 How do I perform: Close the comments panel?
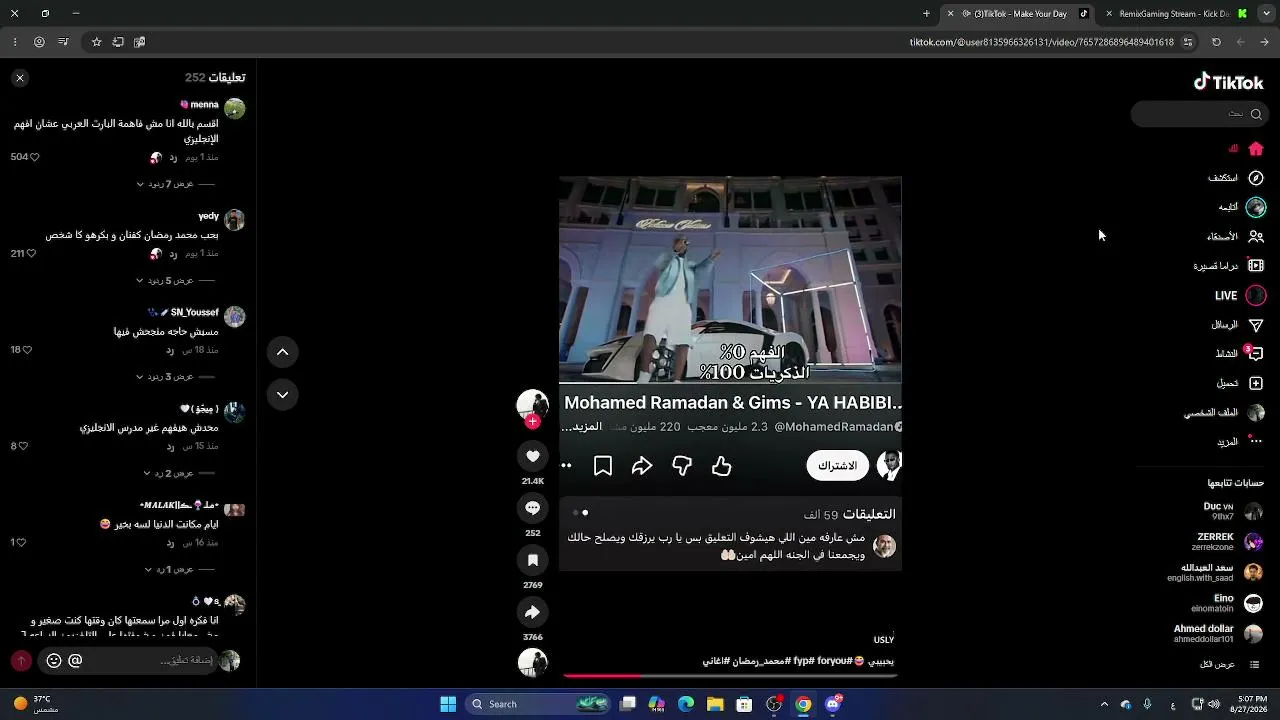click(x=19, y=77)
